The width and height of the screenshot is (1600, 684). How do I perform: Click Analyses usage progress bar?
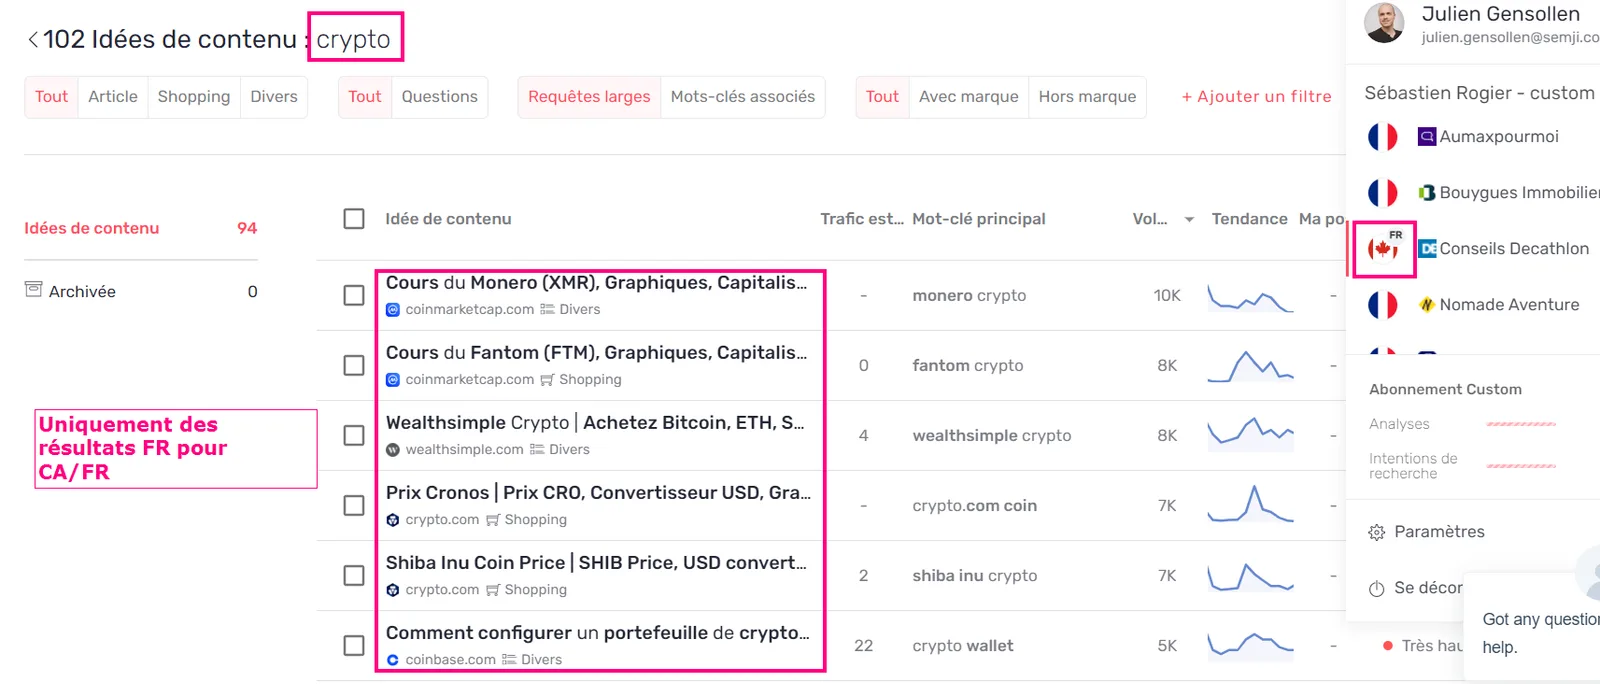click(1521, 425)
